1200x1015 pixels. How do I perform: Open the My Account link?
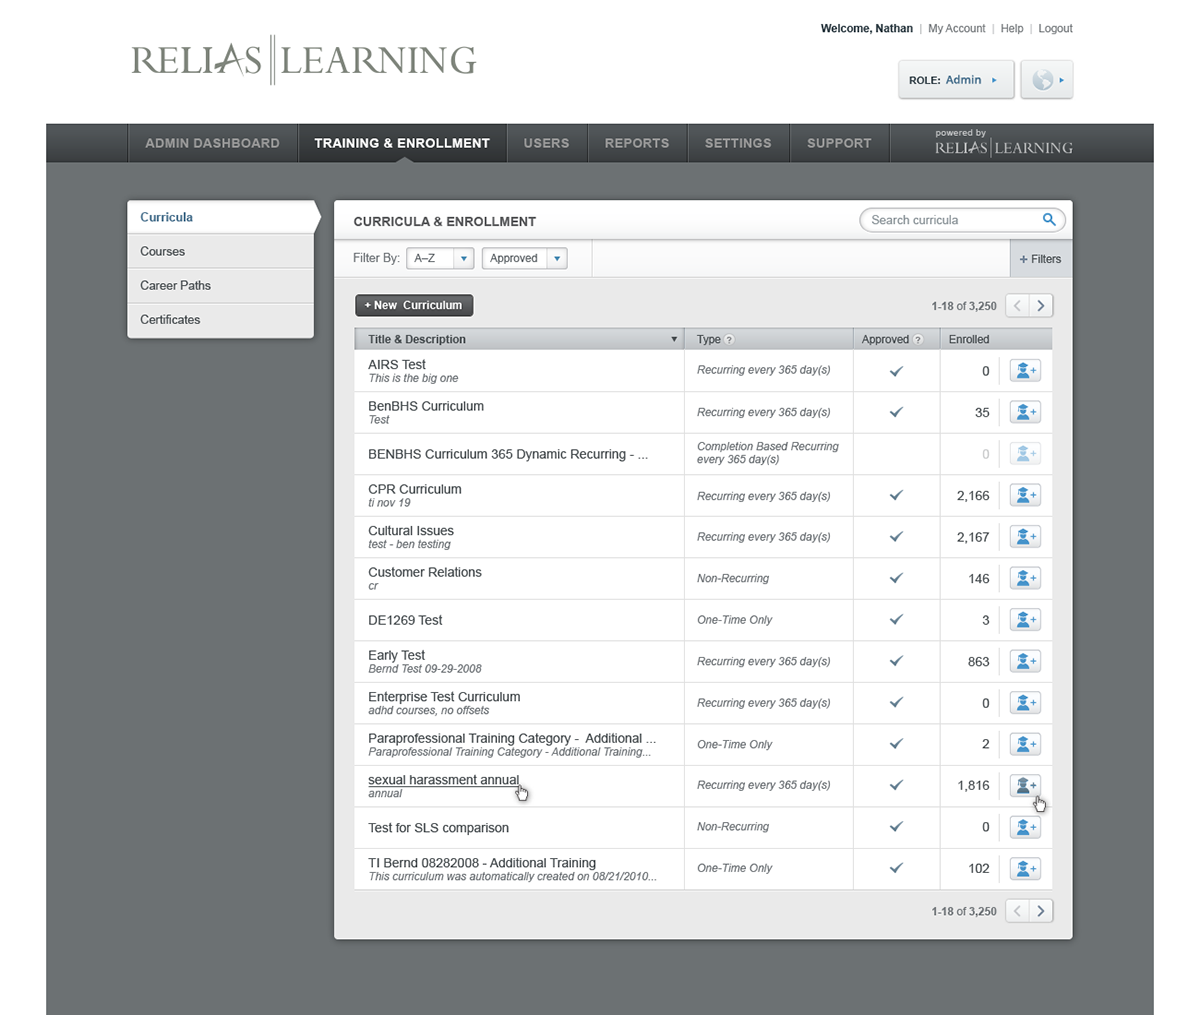click(956, 29)
